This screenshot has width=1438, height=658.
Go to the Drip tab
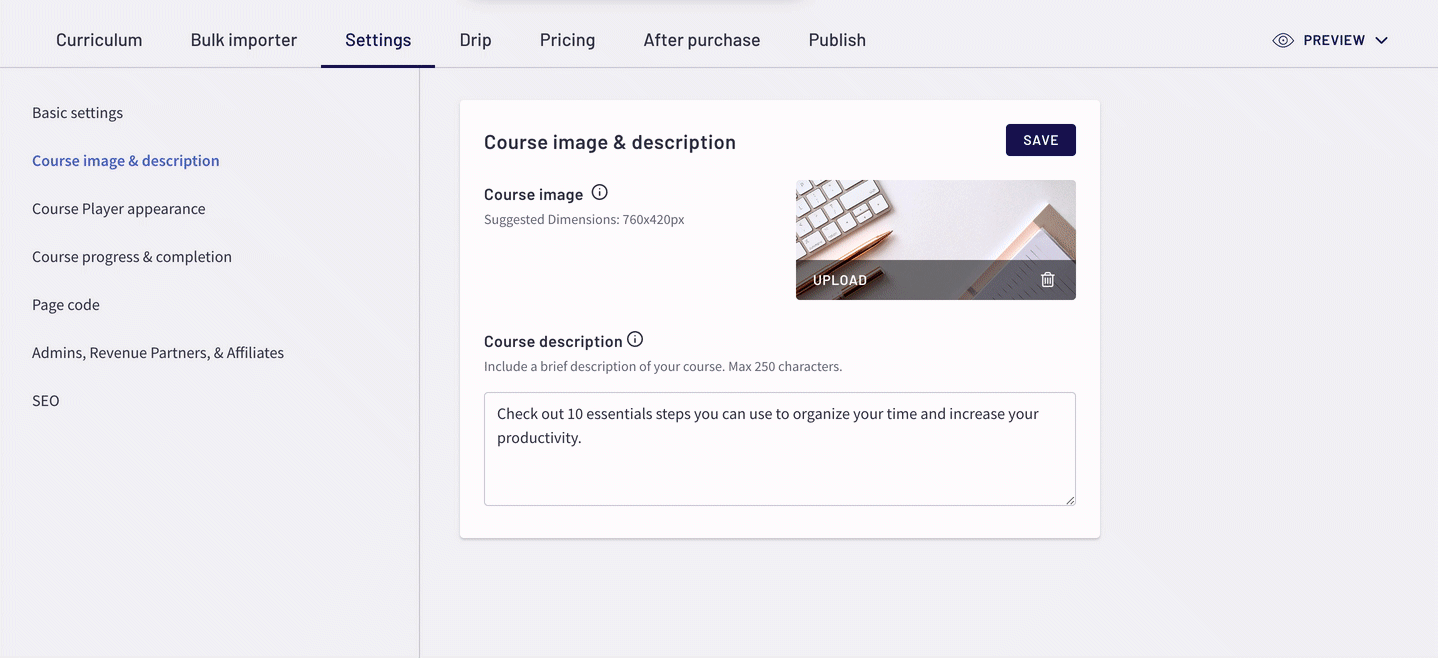coord(475,40)
